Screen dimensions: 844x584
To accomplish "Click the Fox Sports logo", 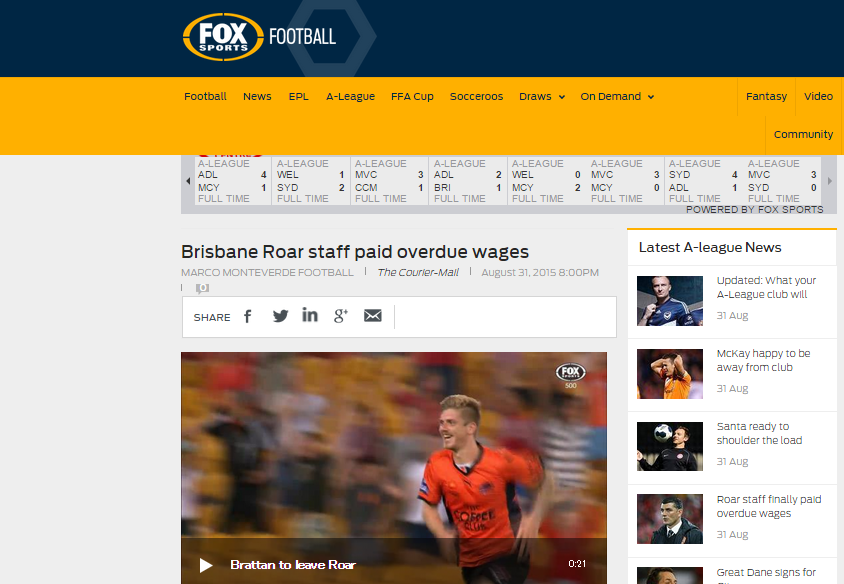I will (x=223, y=37).
